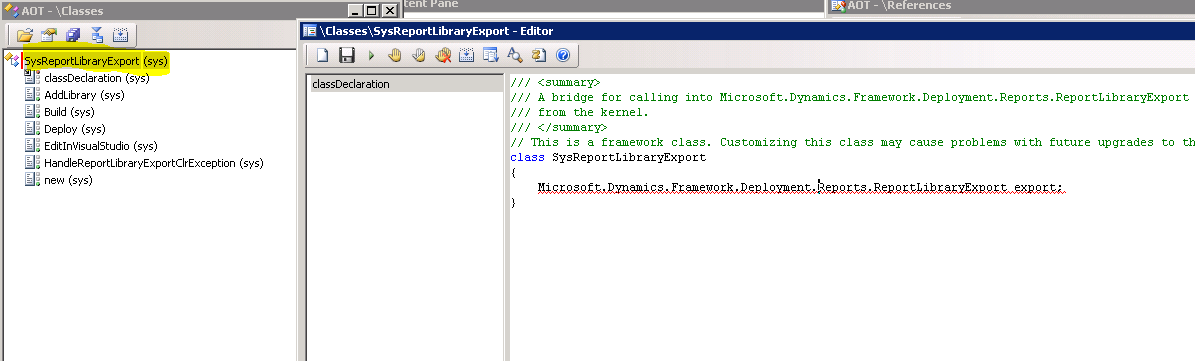Click the editor window title icon
This screenshot has width=1195, height=361.
pyautogui.click(x=309, y=31)
